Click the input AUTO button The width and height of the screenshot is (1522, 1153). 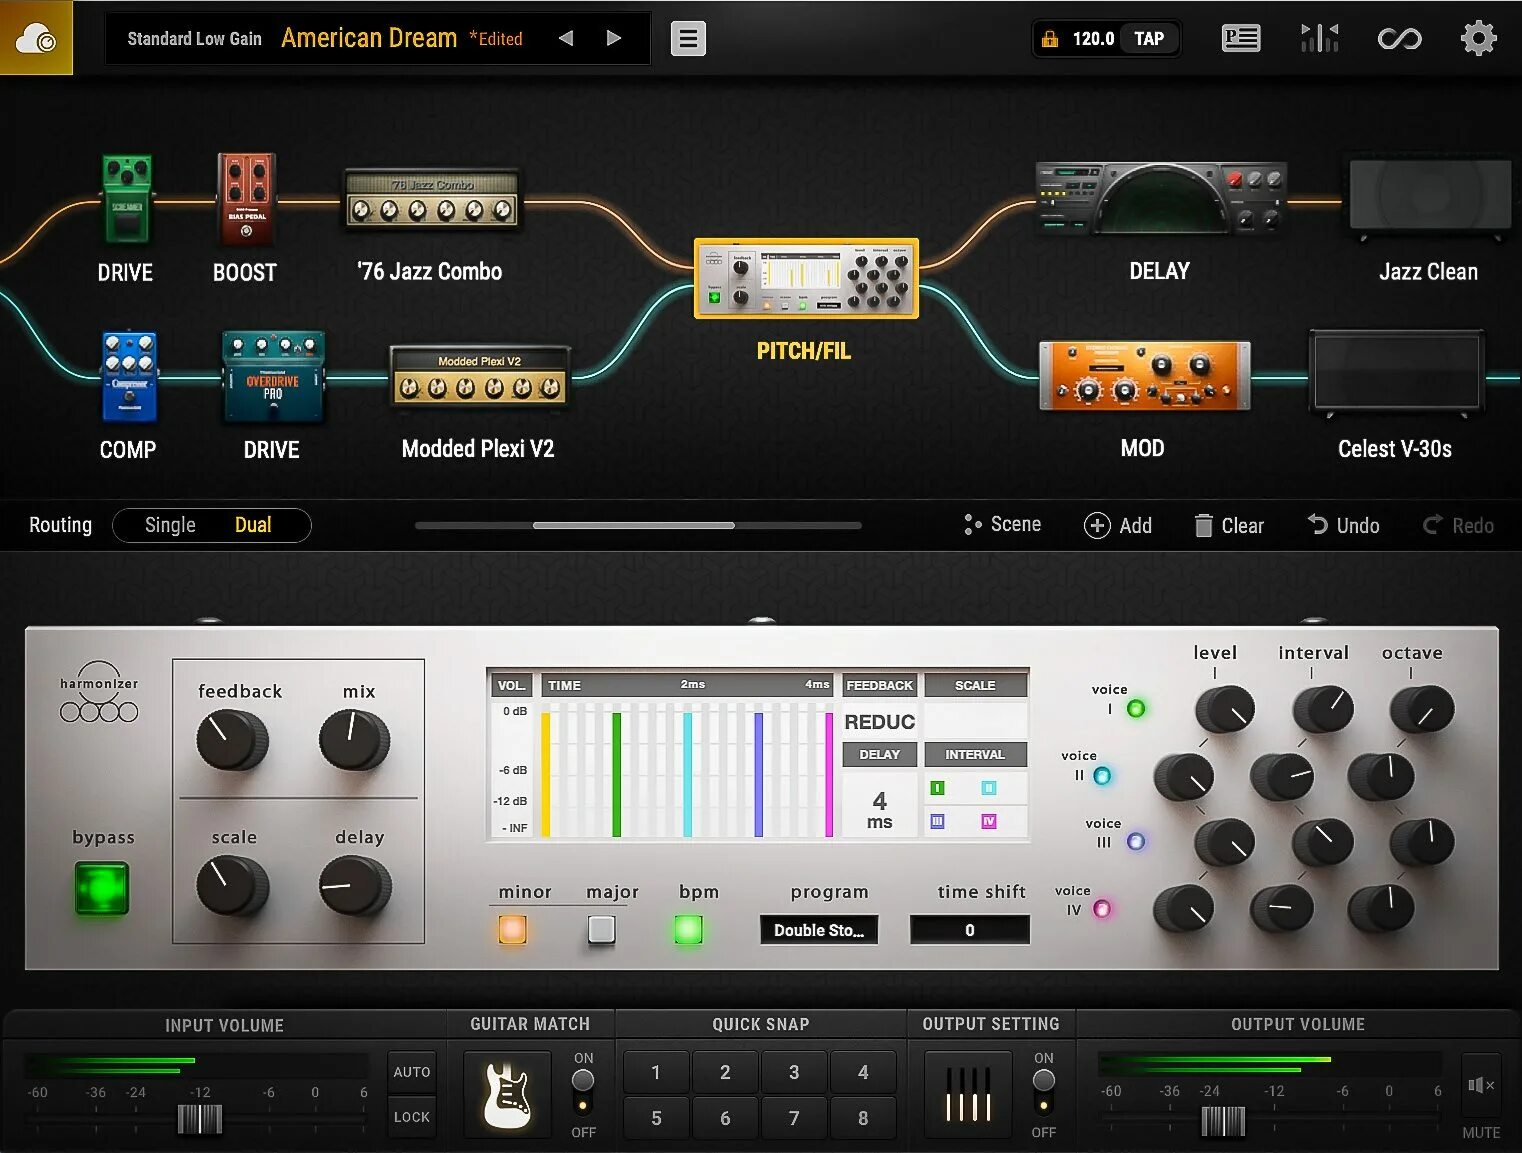click(412, 1072)
